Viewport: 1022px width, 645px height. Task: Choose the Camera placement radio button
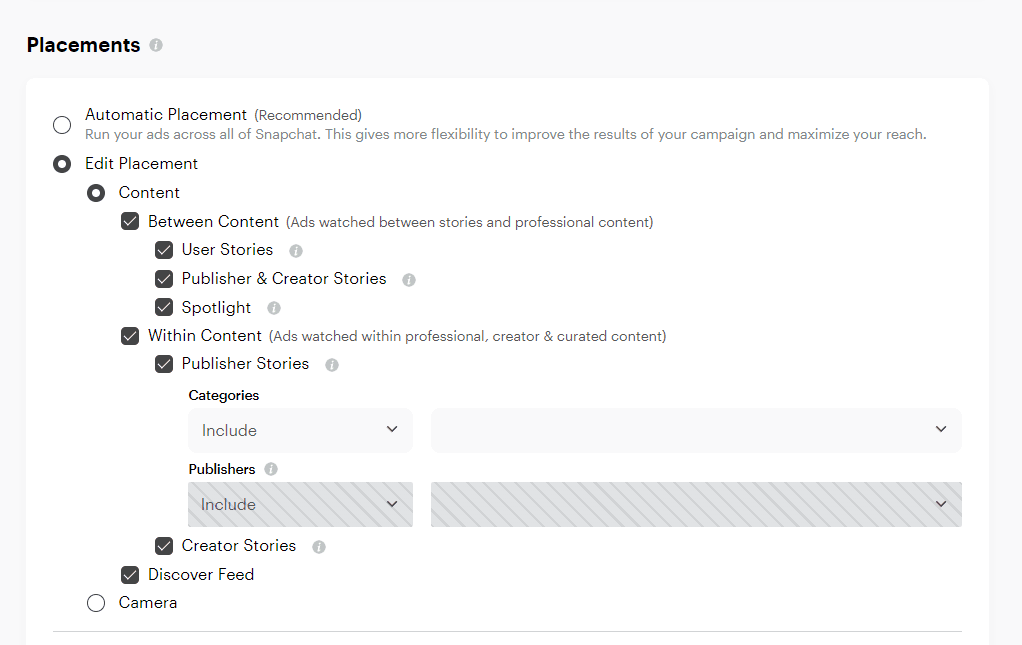click(96, 603)
